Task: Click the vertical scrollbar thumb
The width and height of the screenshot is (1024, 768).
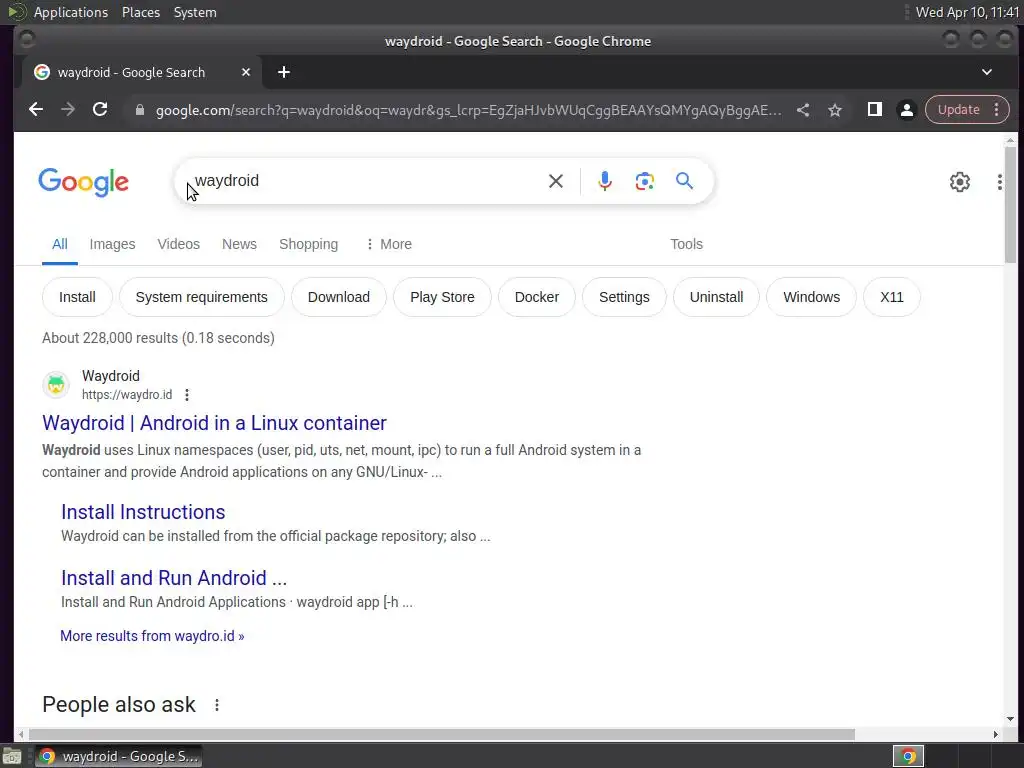Action: (x=1010, y=204)
